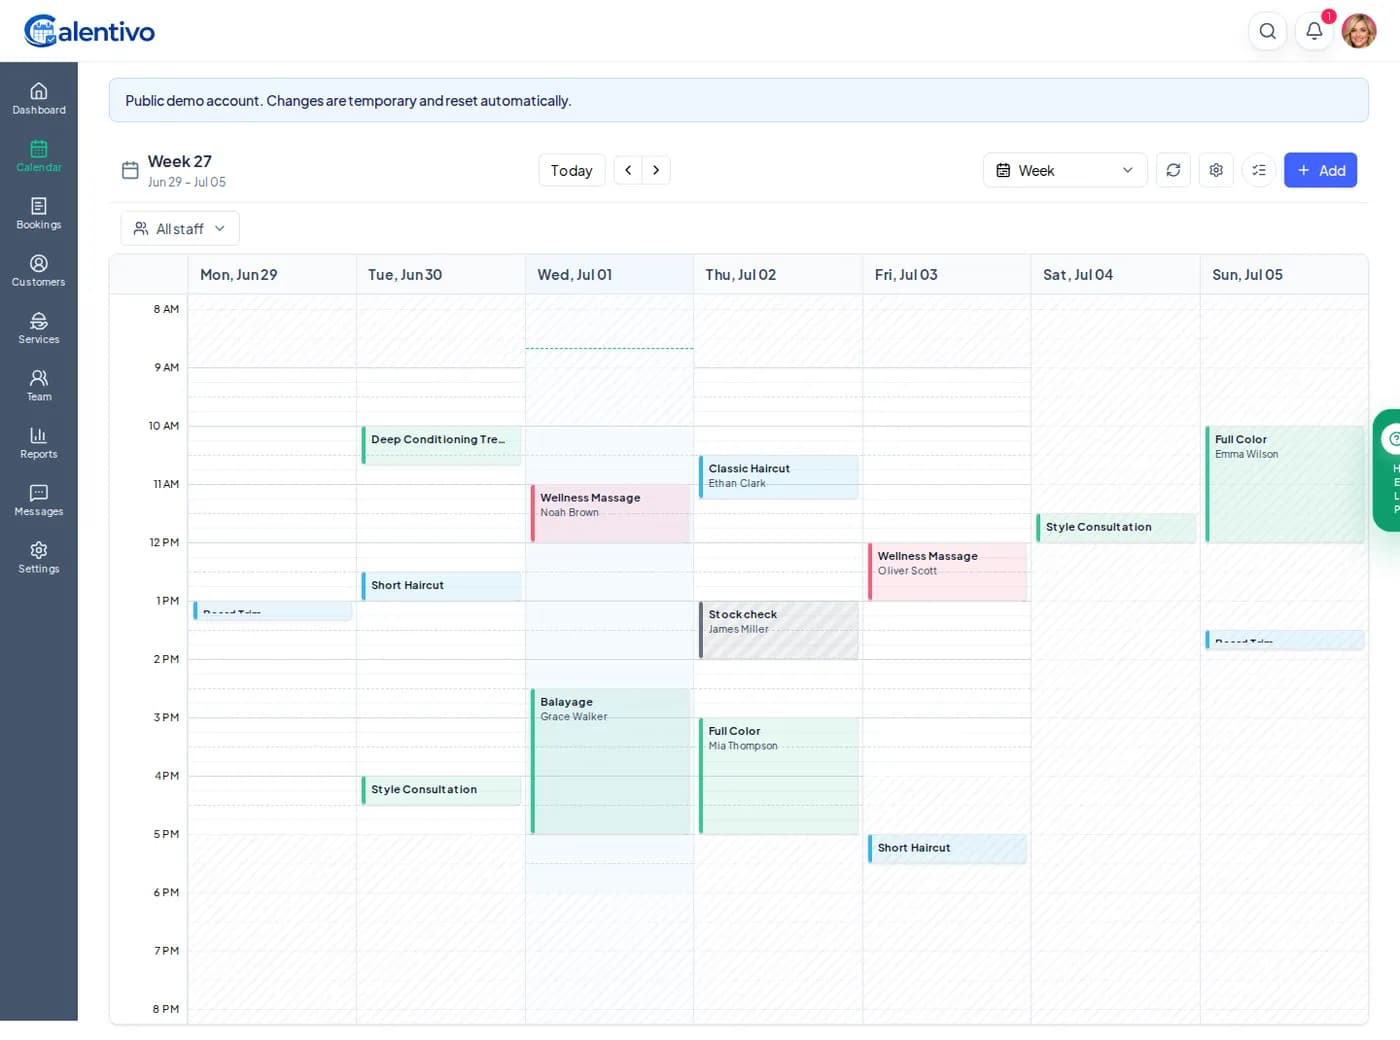
Task: Click the Calentivo logo
Action: tap(89, 31)
